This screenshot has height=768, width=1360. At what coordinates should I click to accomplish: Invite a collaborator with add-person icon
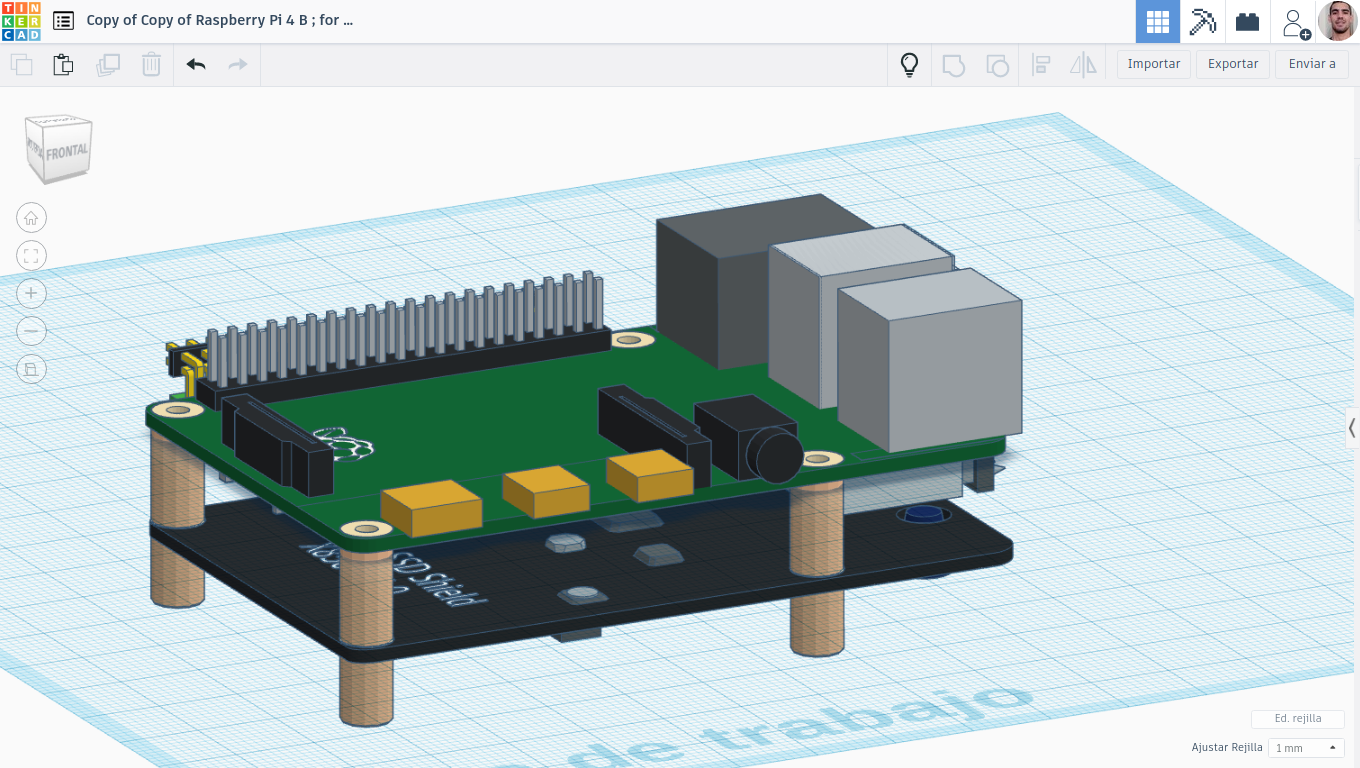coord(1295,22)
